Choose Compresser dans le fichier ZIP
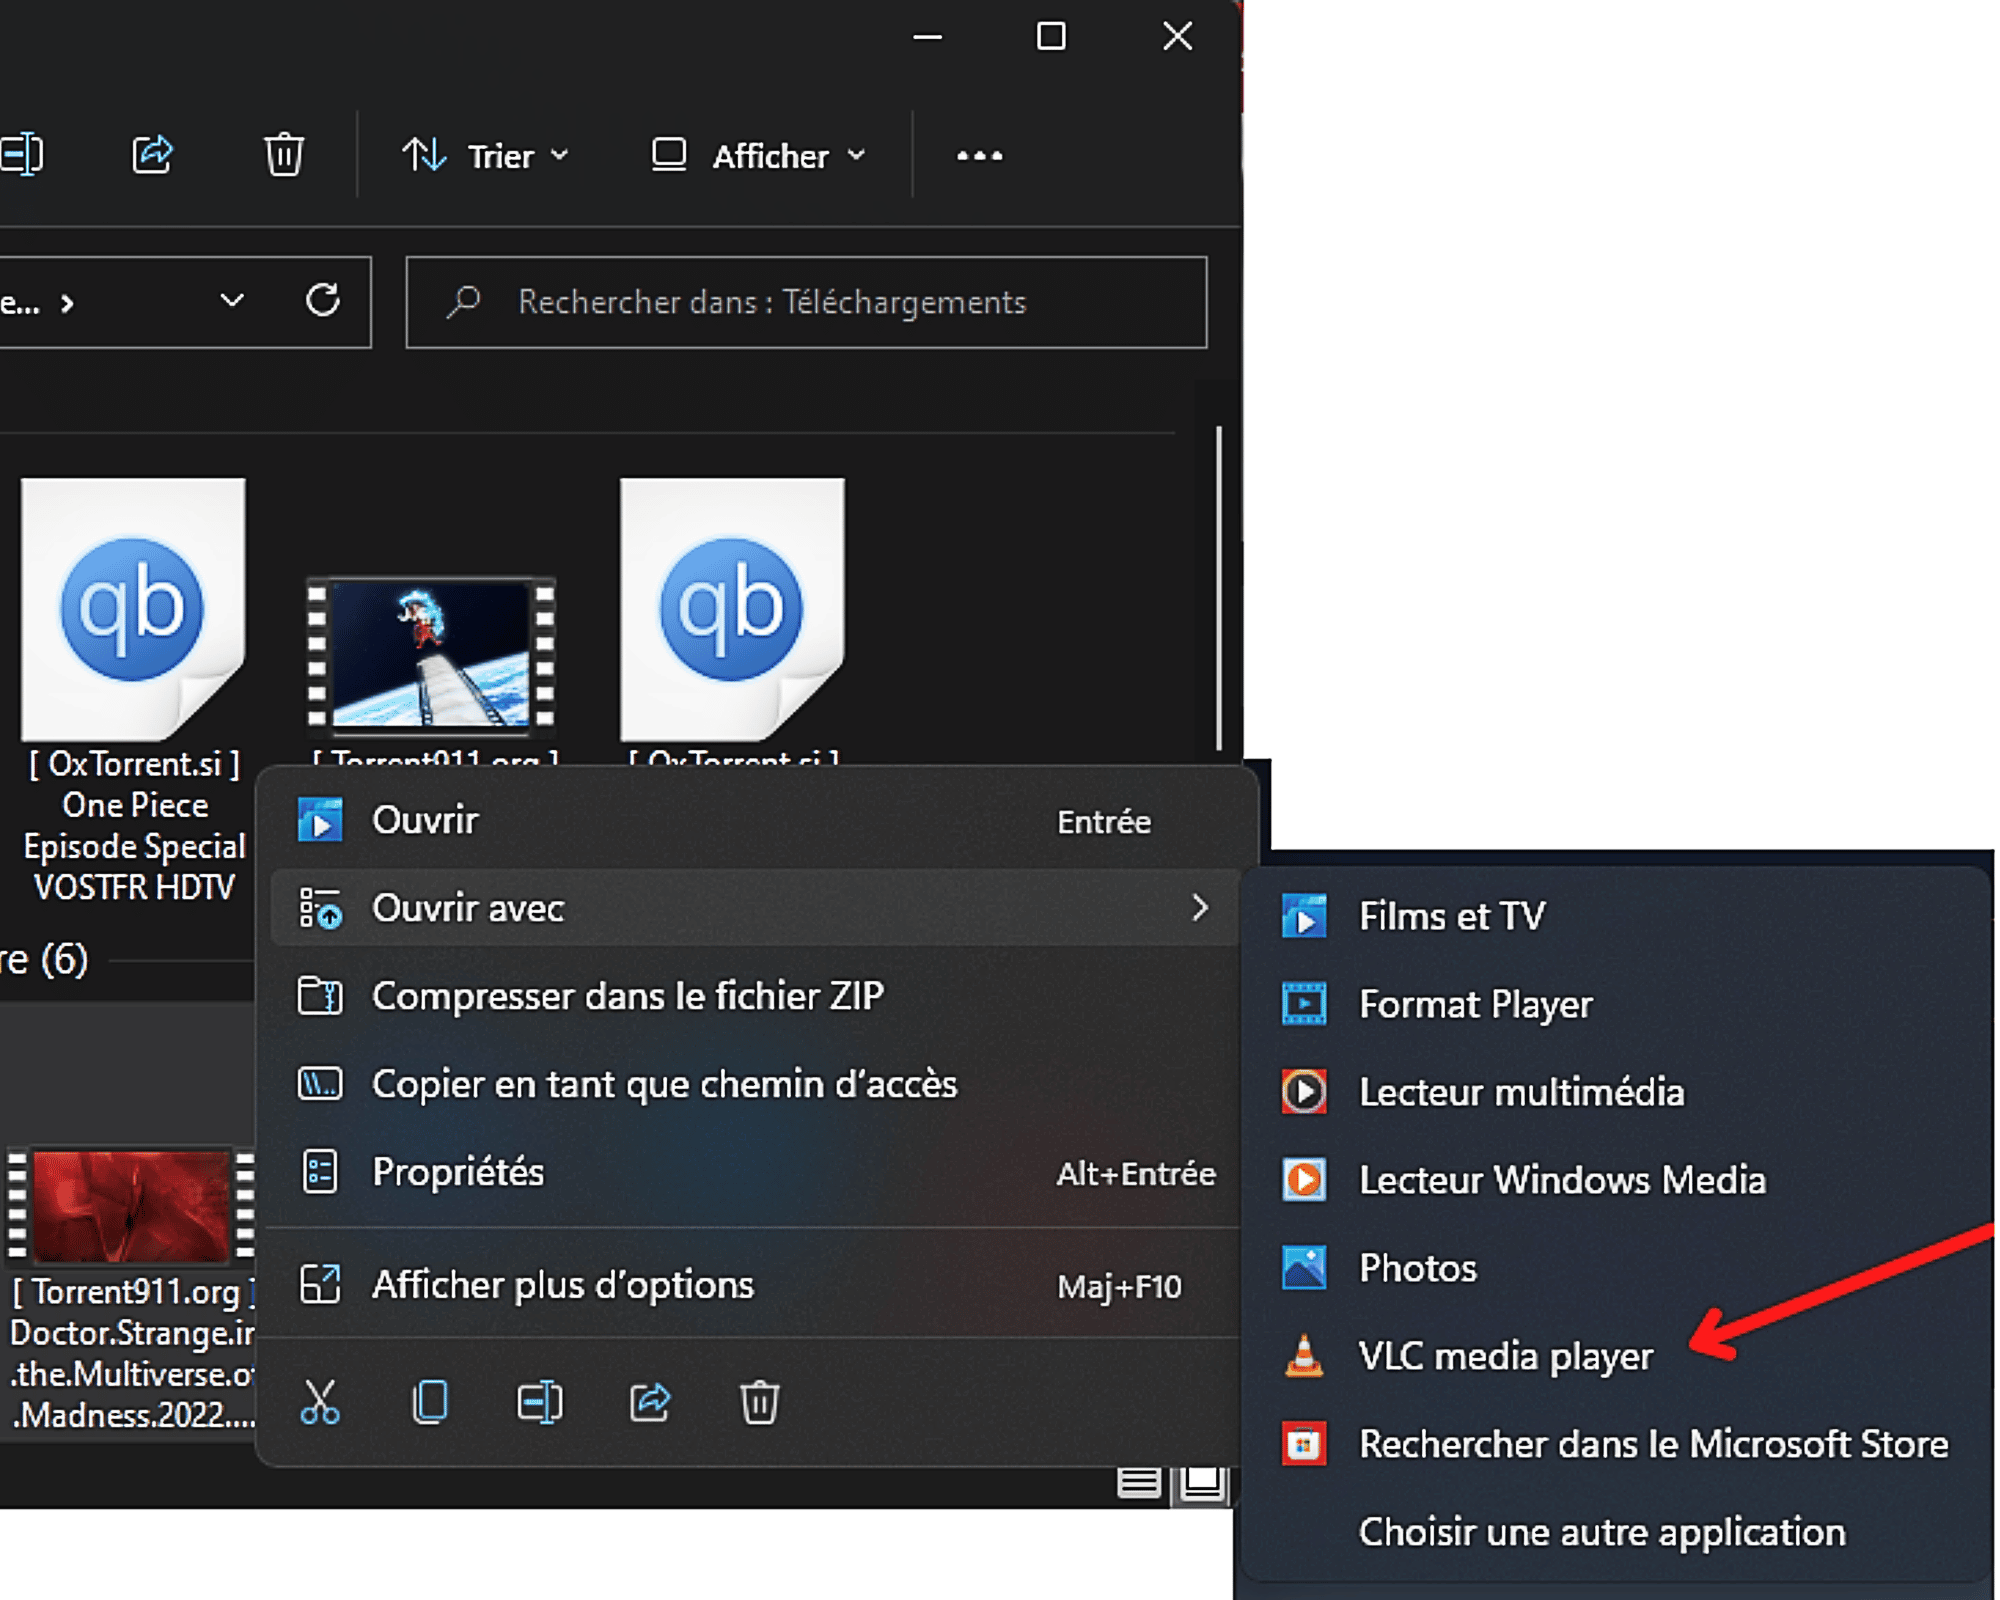Viewport: 2000px width, 1600px height. (x=757, y=996)
